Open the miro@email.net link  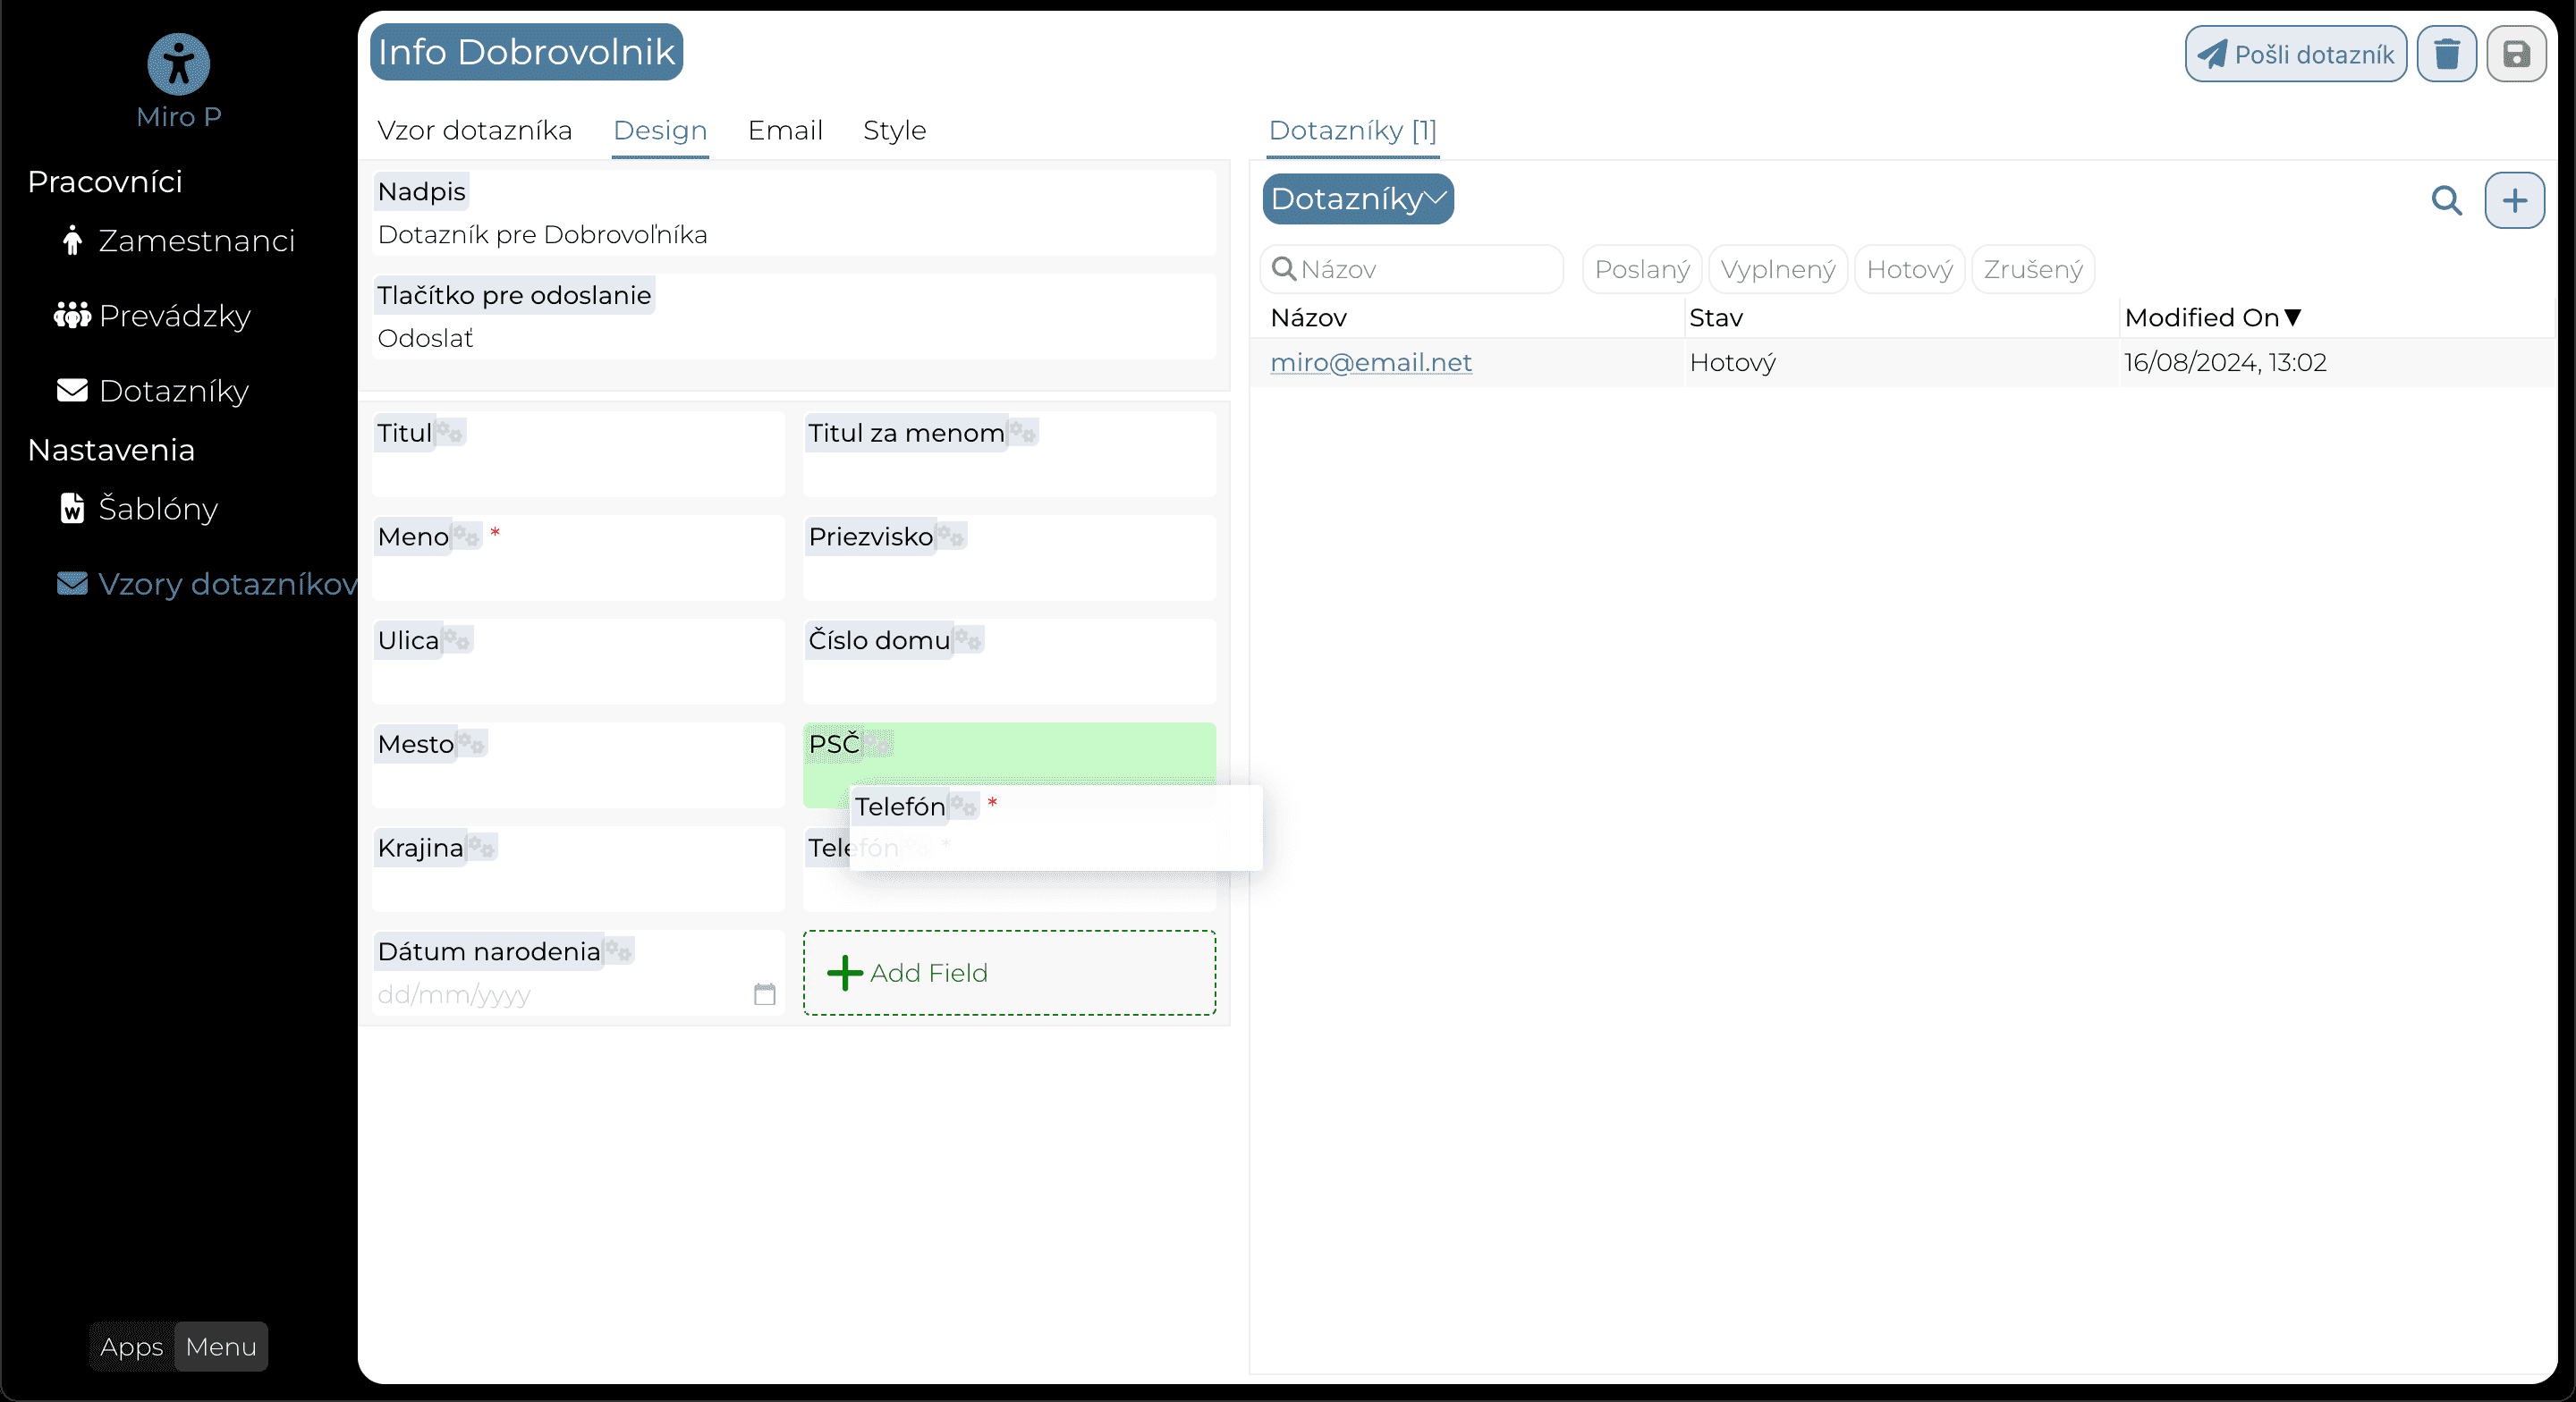point(1370,363)
